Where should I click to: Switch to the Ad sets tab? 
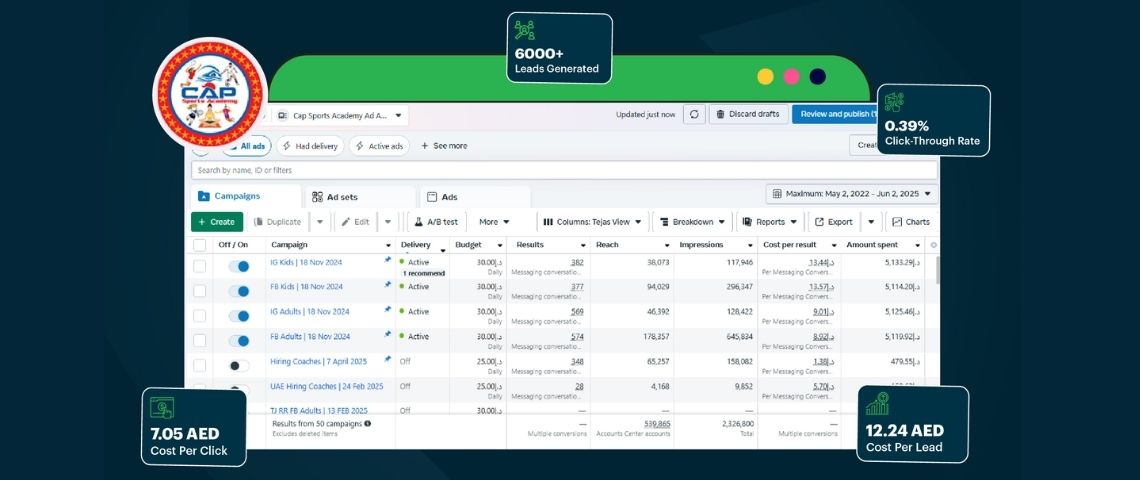(342, 197)
